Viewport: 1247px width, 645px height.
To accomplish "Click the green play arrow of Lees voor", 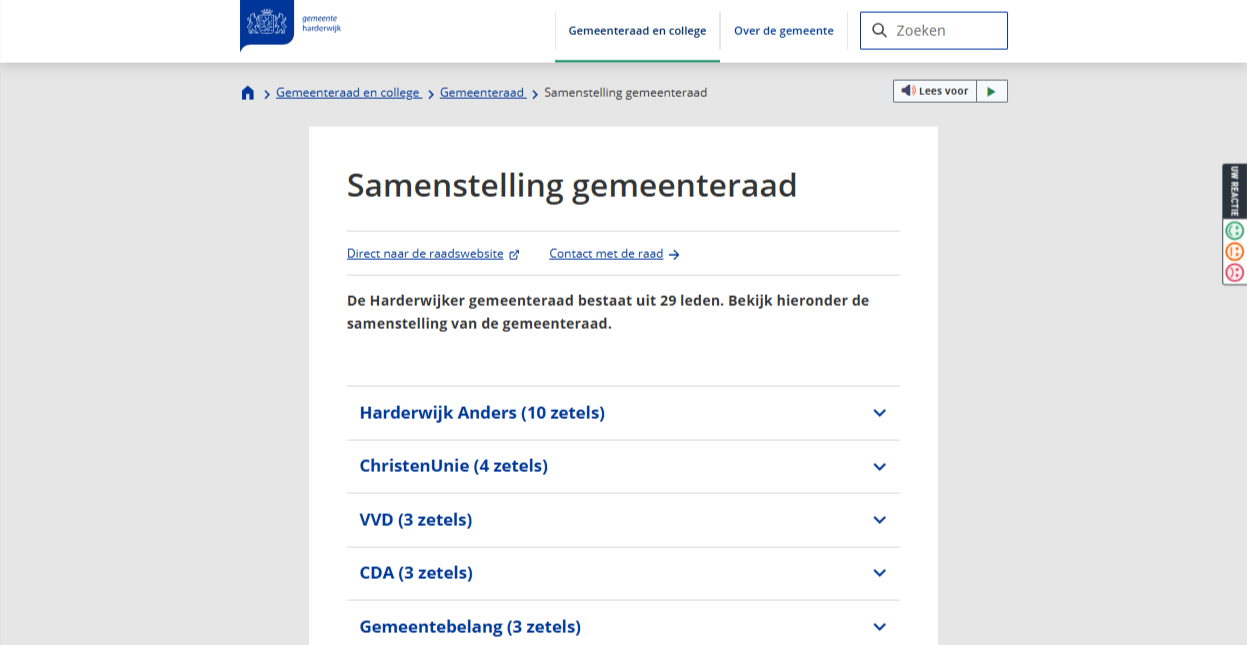I will click(x=991, y=91).
